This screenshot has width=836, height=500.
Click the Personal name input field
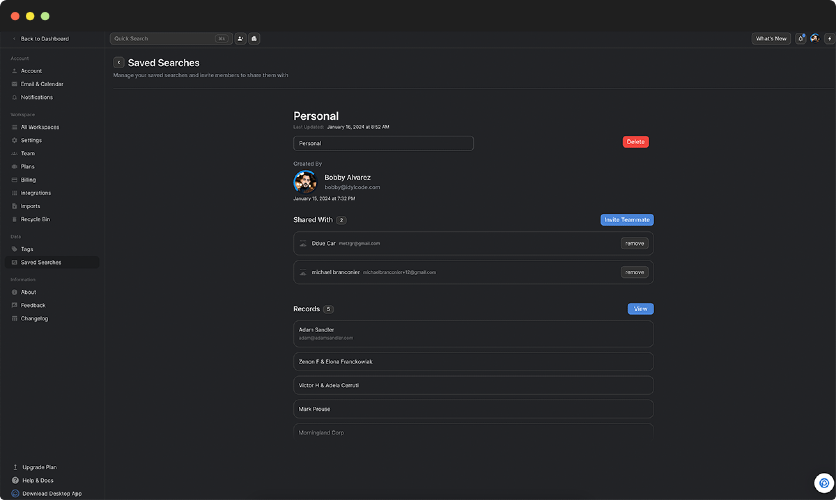383,143
